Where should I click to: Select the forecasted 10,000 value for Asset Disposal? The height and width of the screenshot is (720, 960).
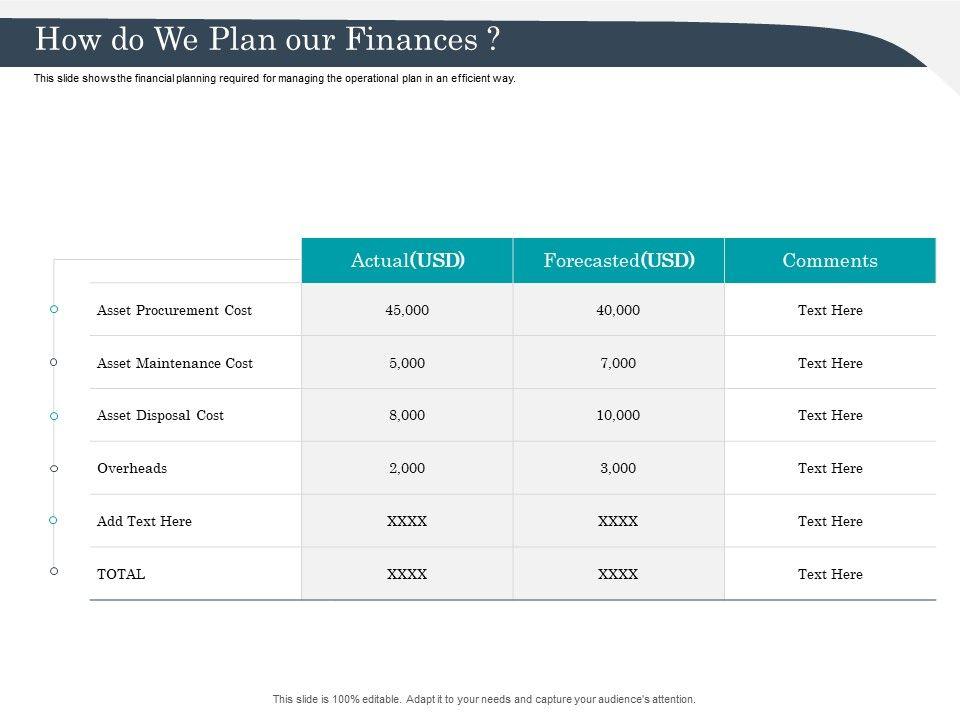[618, 415]
